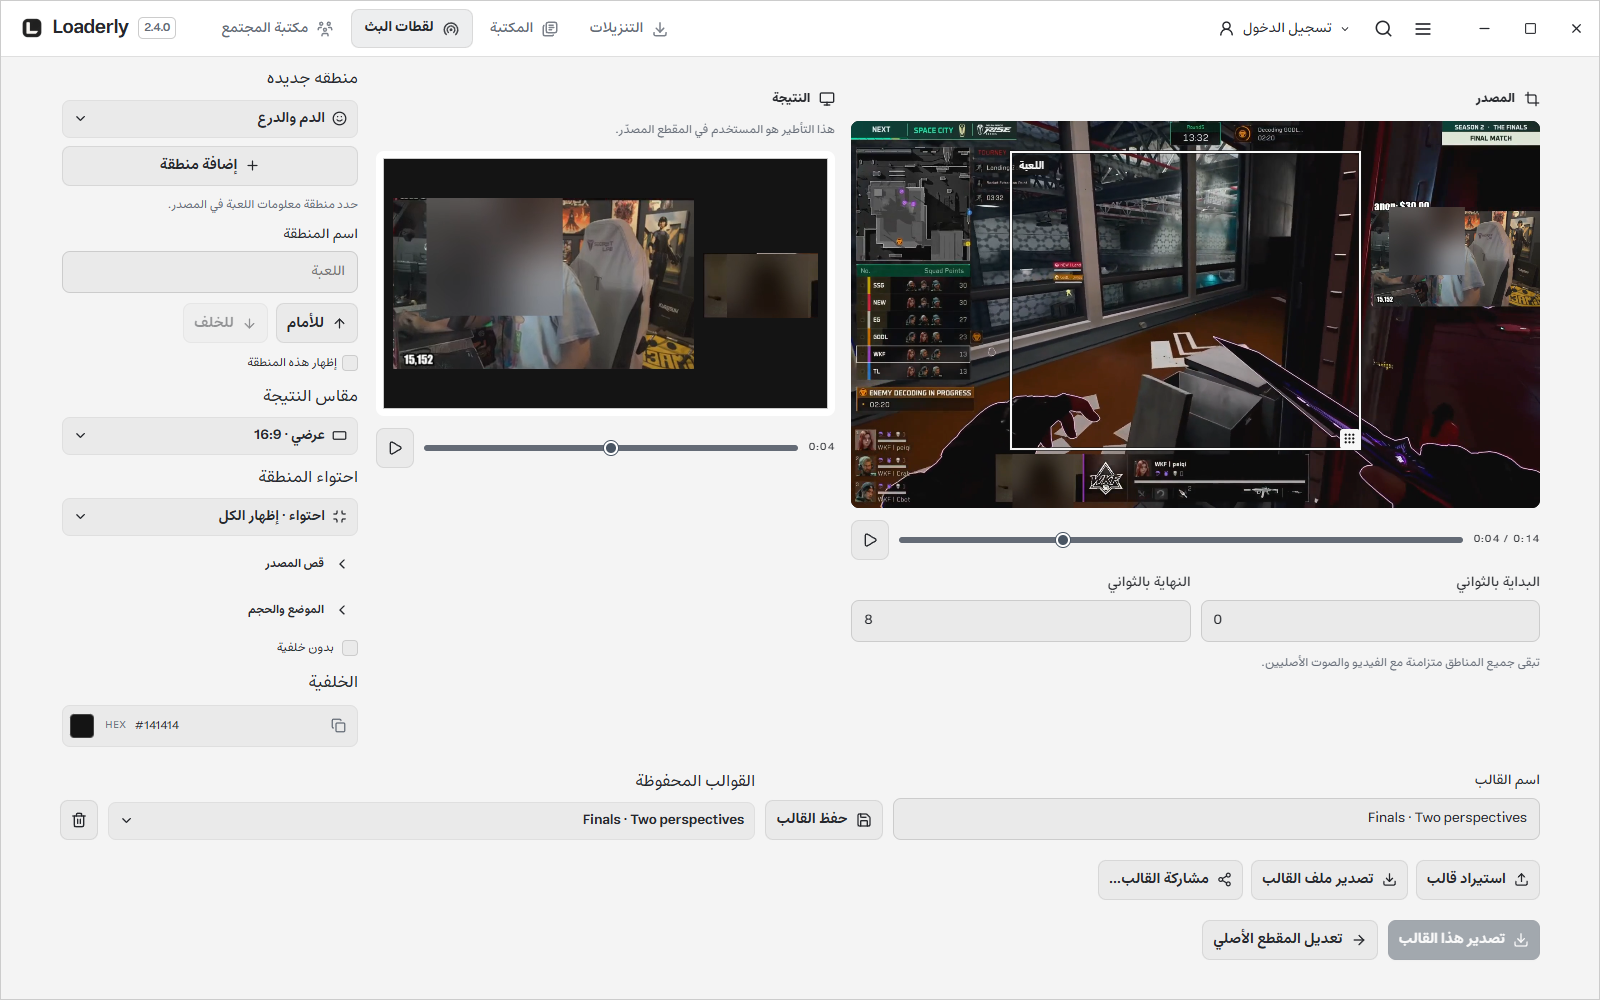Switch to 'التنزيلات' tab

628,28
